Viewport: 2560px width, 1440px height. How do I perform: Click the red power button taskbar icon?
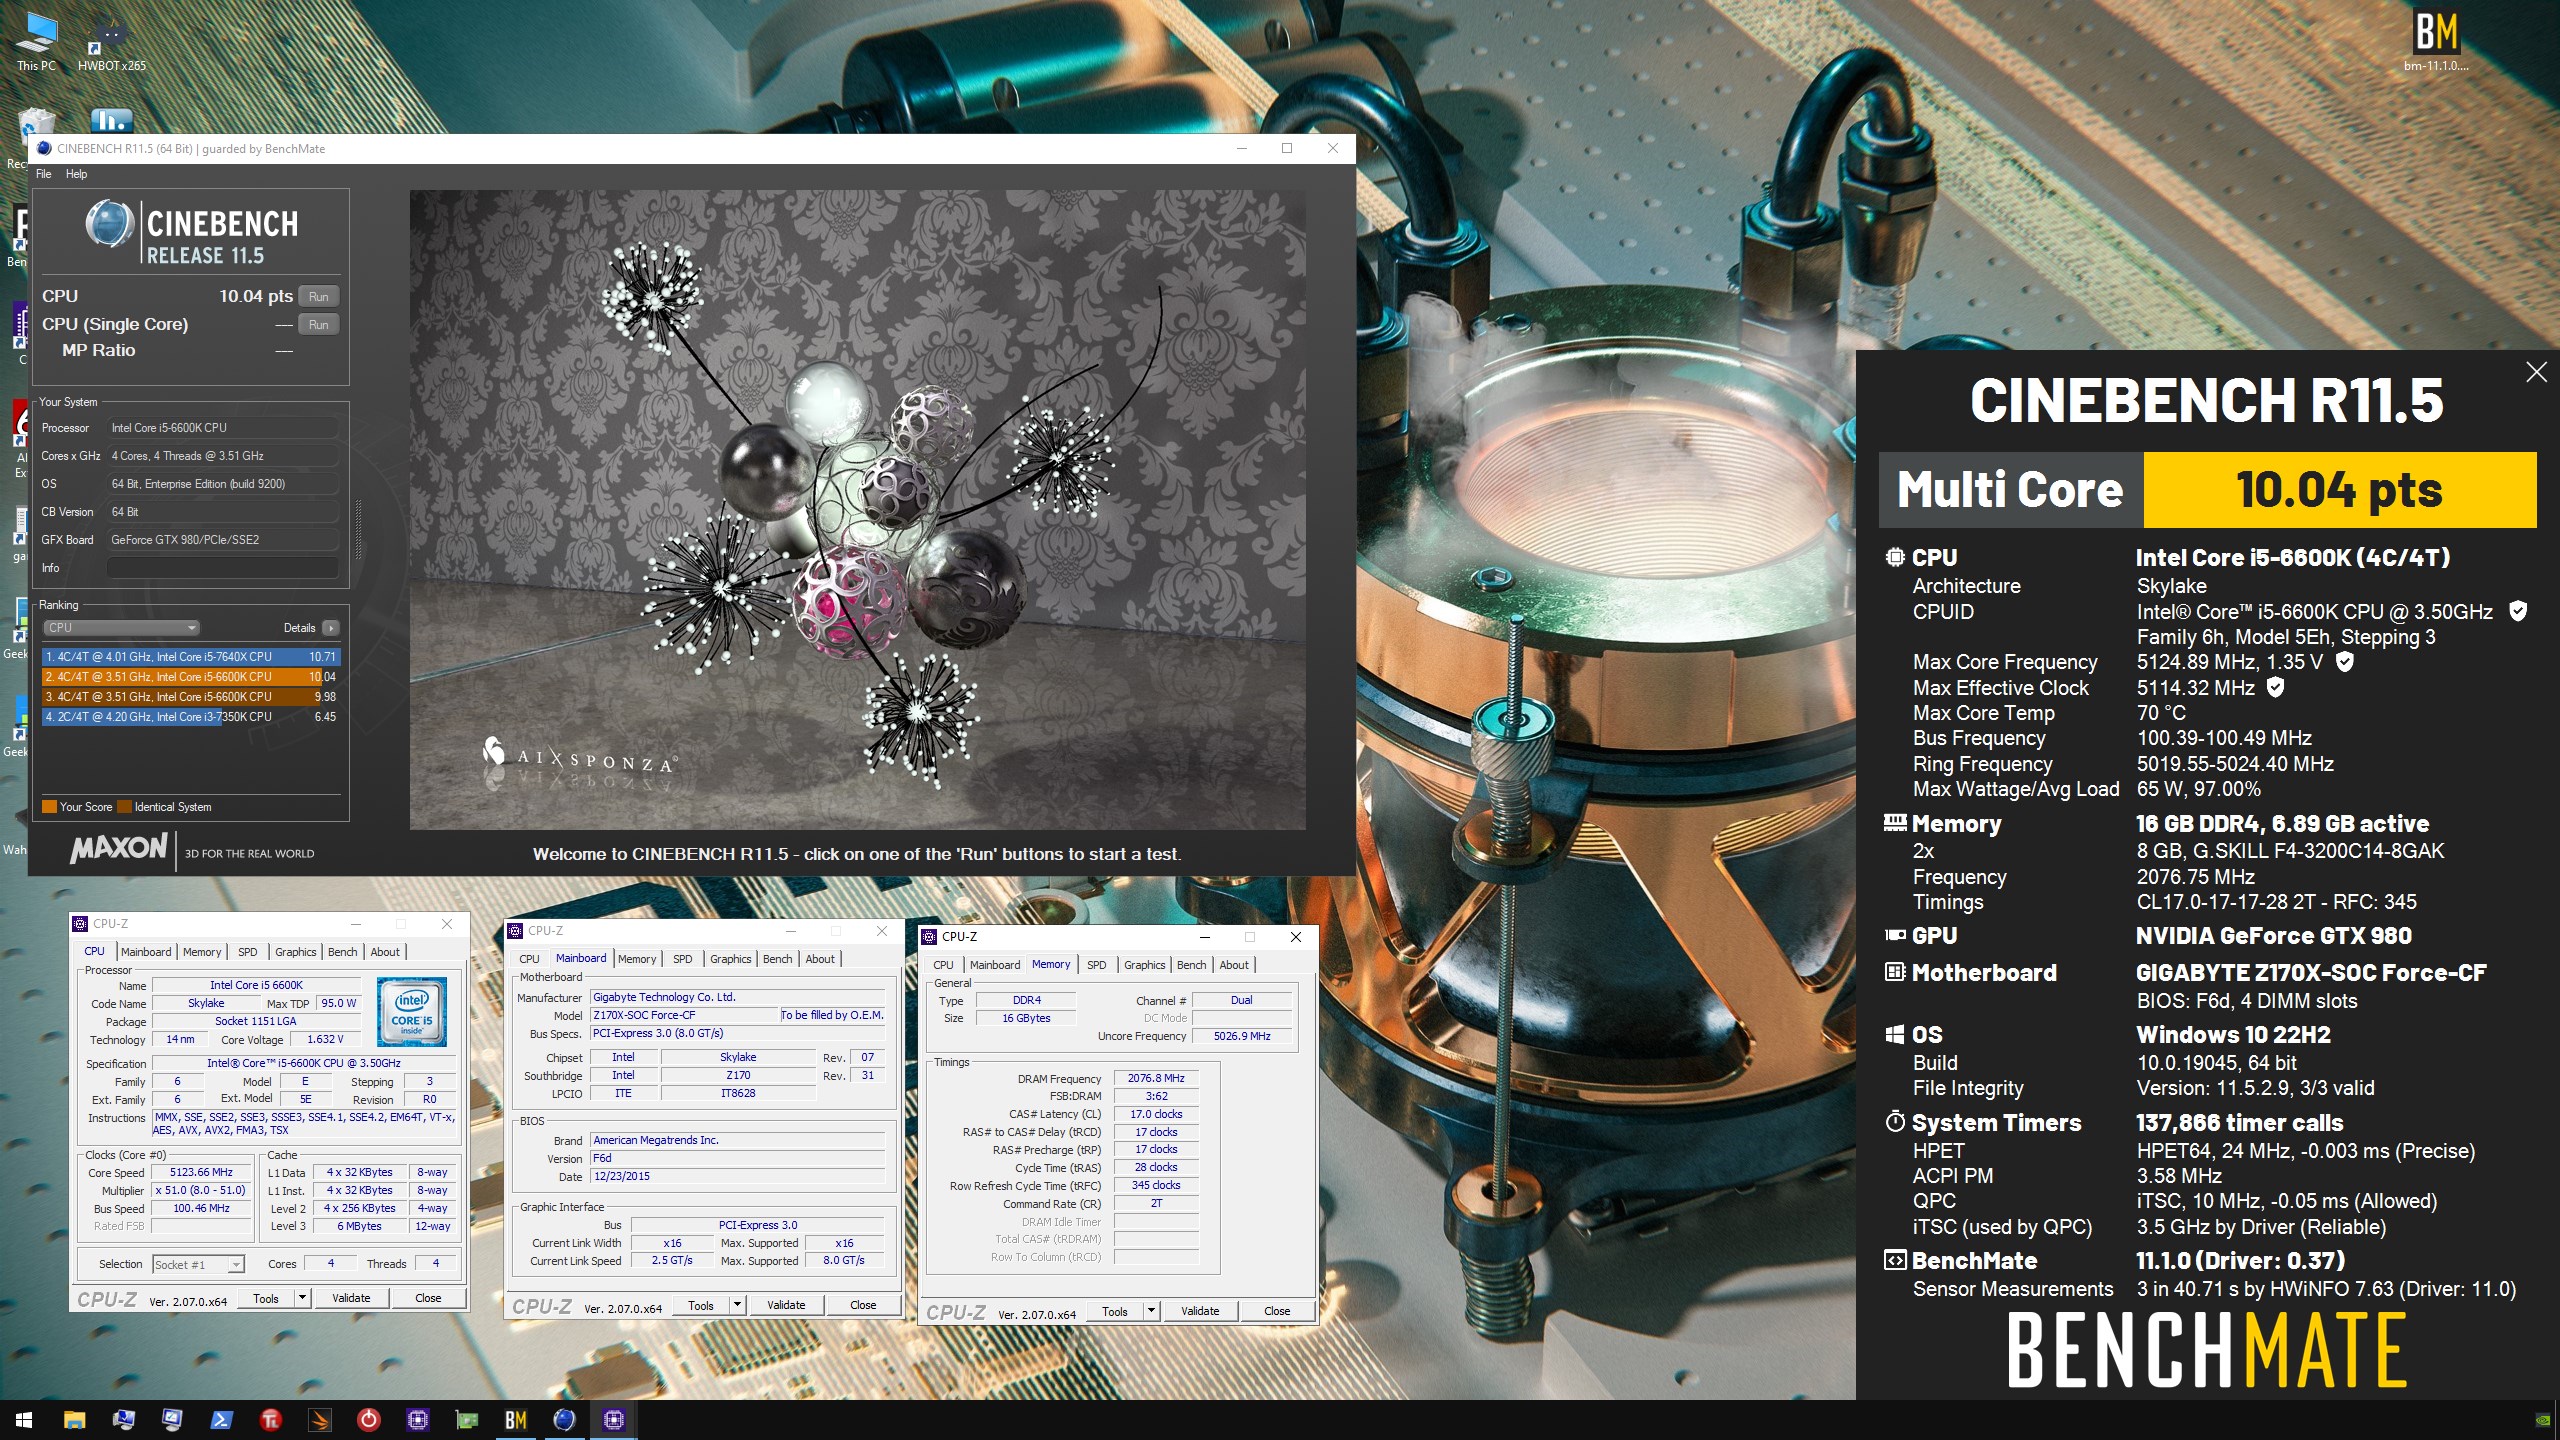(x=368, y=1420)
